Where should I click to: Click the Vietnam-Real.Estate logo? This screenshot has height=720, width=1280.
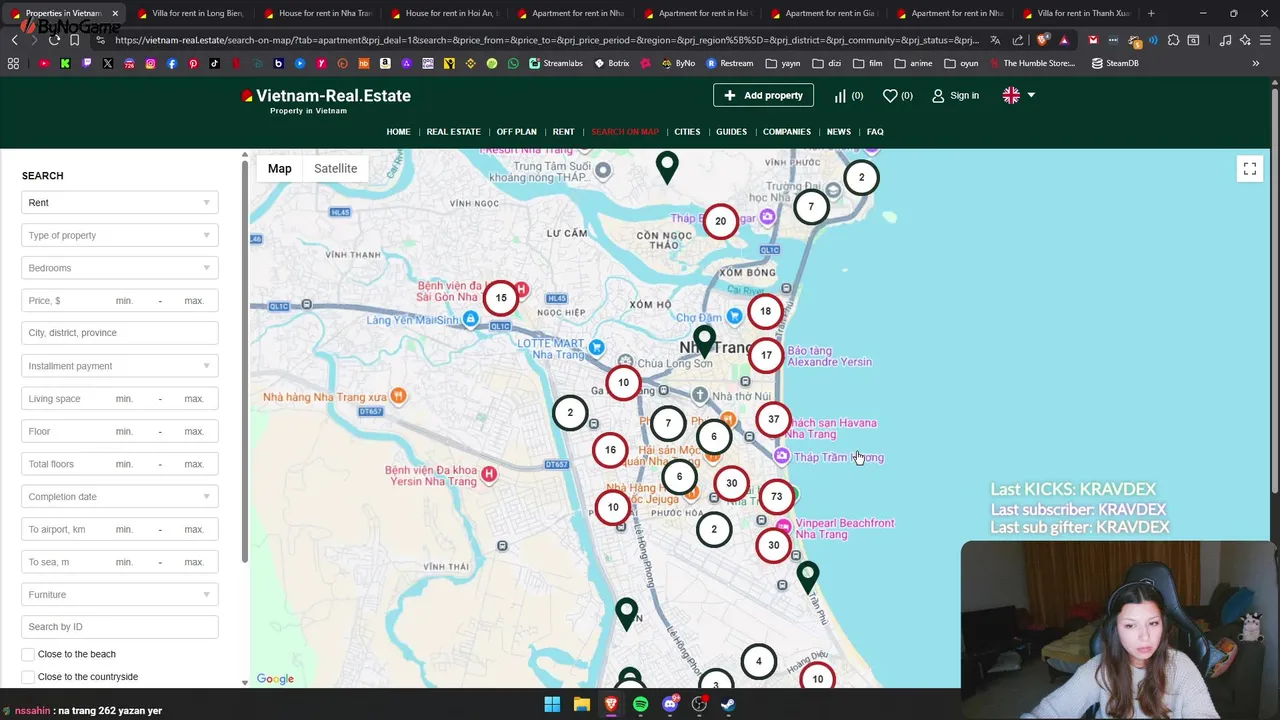point(326,100)
